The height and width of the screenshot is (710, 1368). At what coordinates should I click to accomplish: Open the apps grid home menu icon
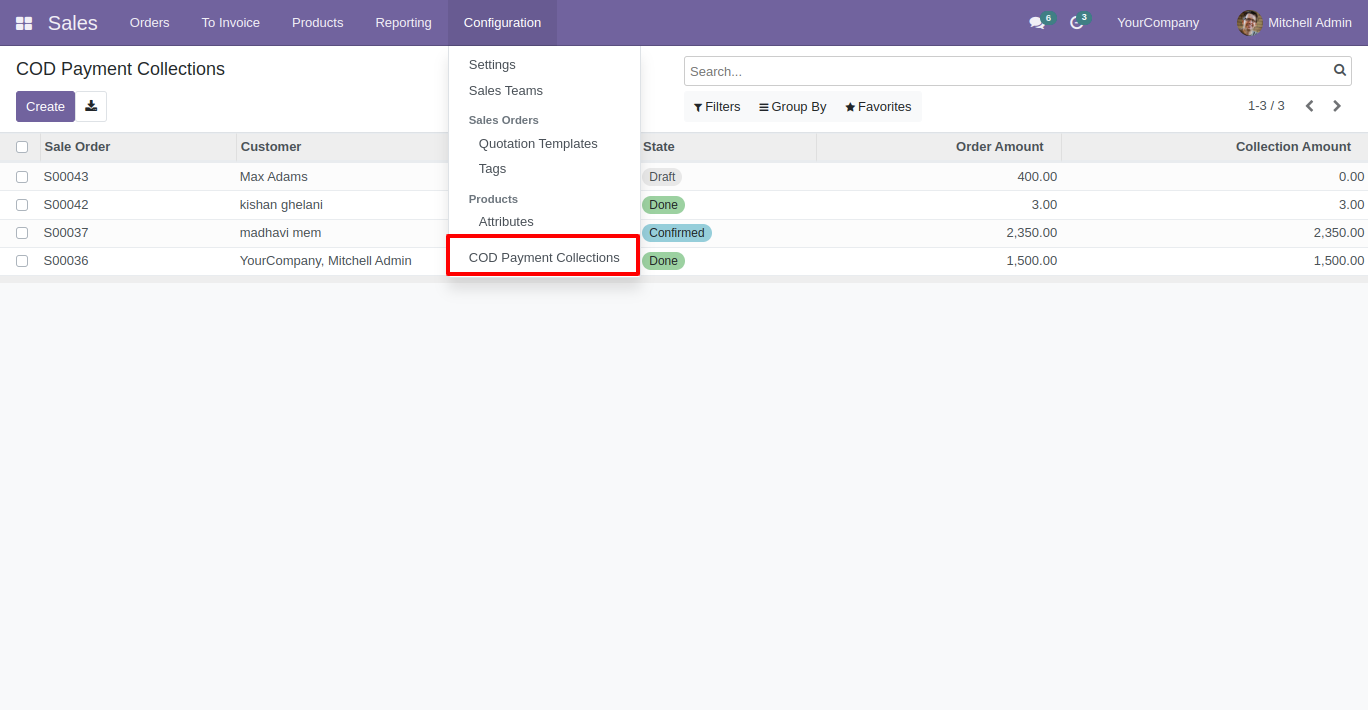coord(24,23)
